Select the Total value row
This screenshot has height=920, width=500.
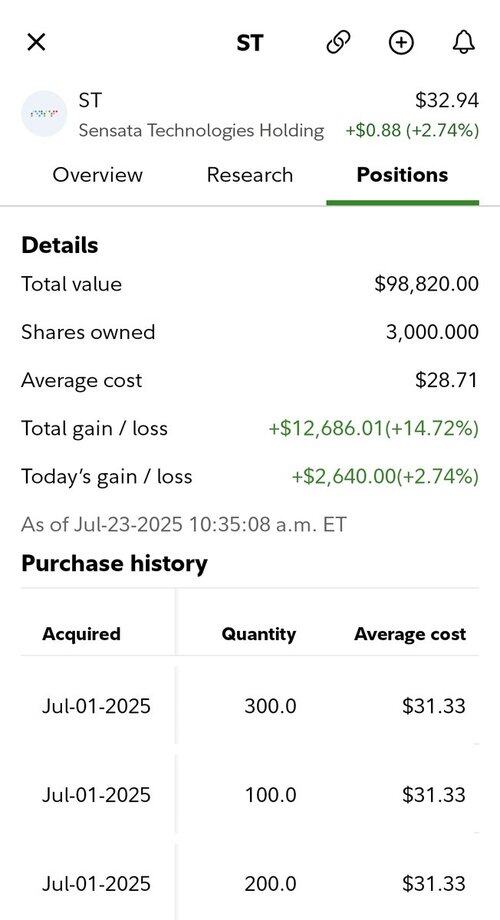[x=250, y=284]
